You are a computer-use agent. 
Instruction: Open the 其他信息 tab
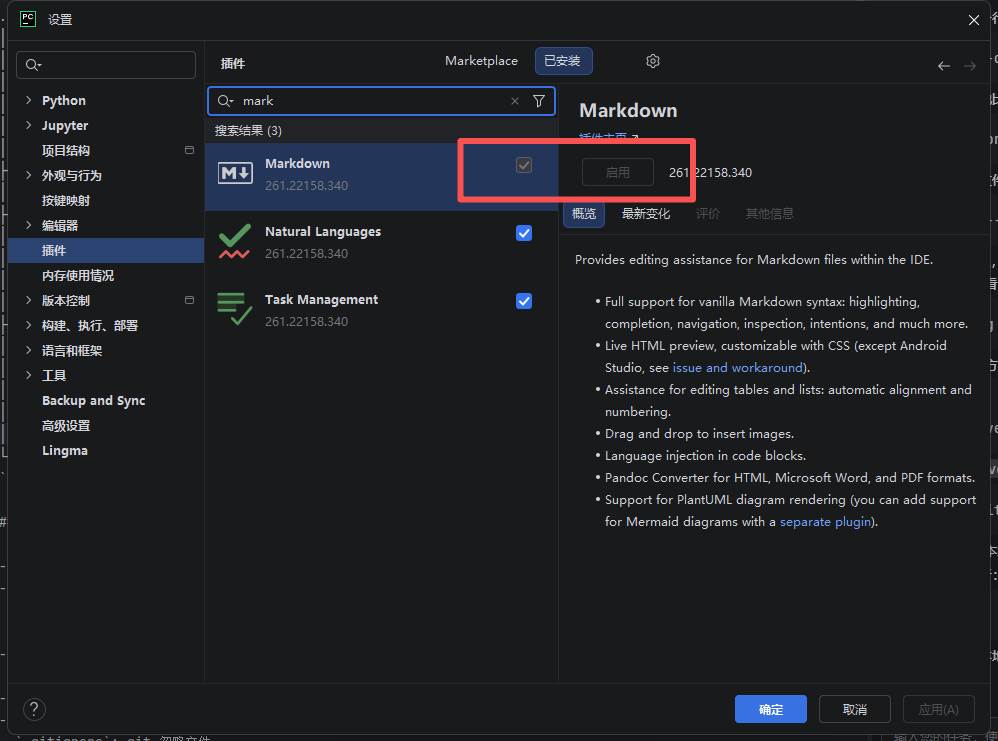(x=770, y=214)
